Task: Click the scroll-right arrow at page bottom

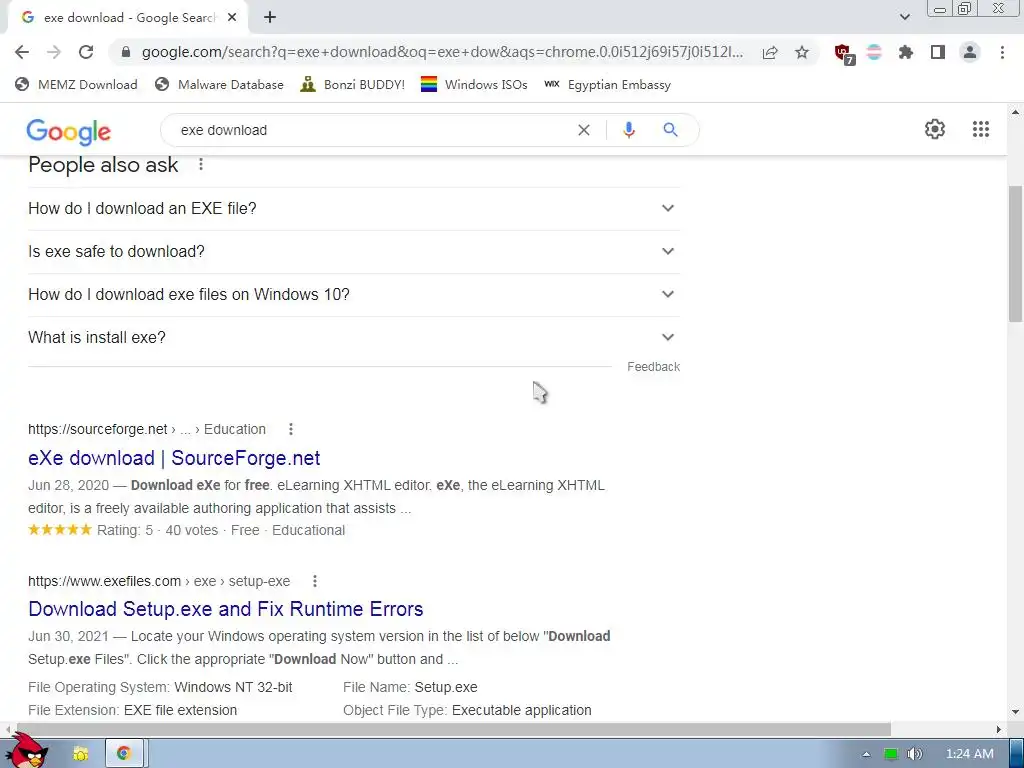Action: coord(999,729)
